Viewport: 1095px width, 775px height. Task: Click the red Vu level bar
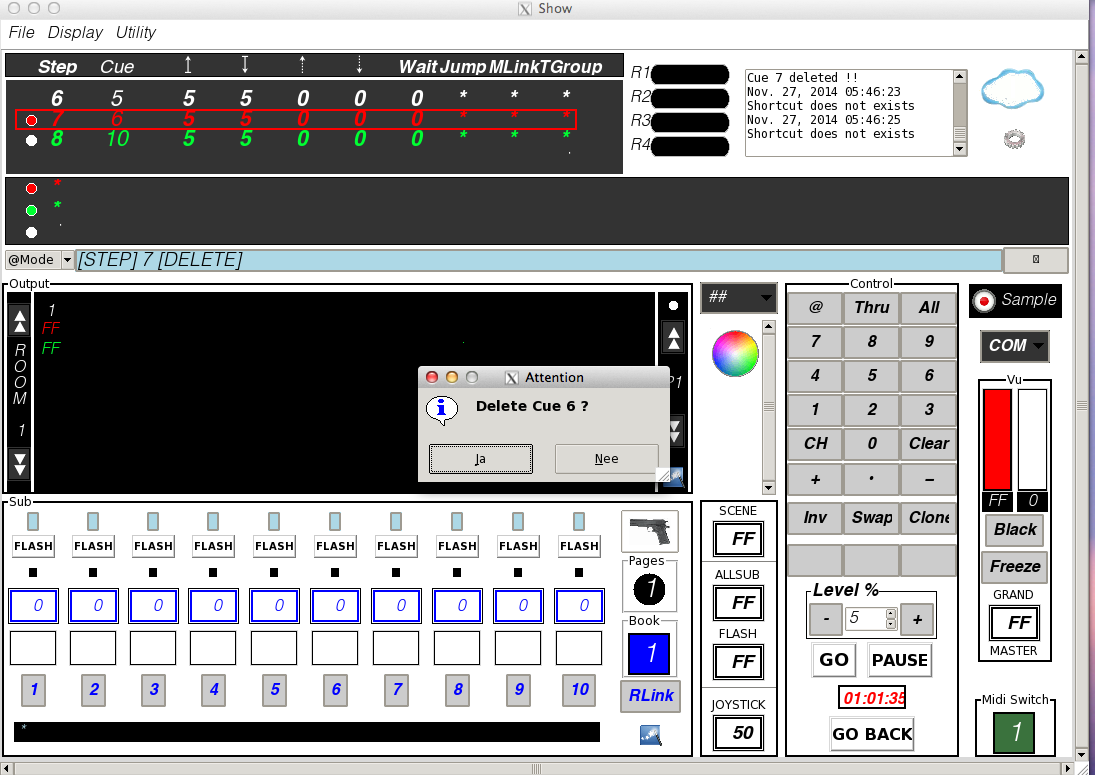click(997, 439)
